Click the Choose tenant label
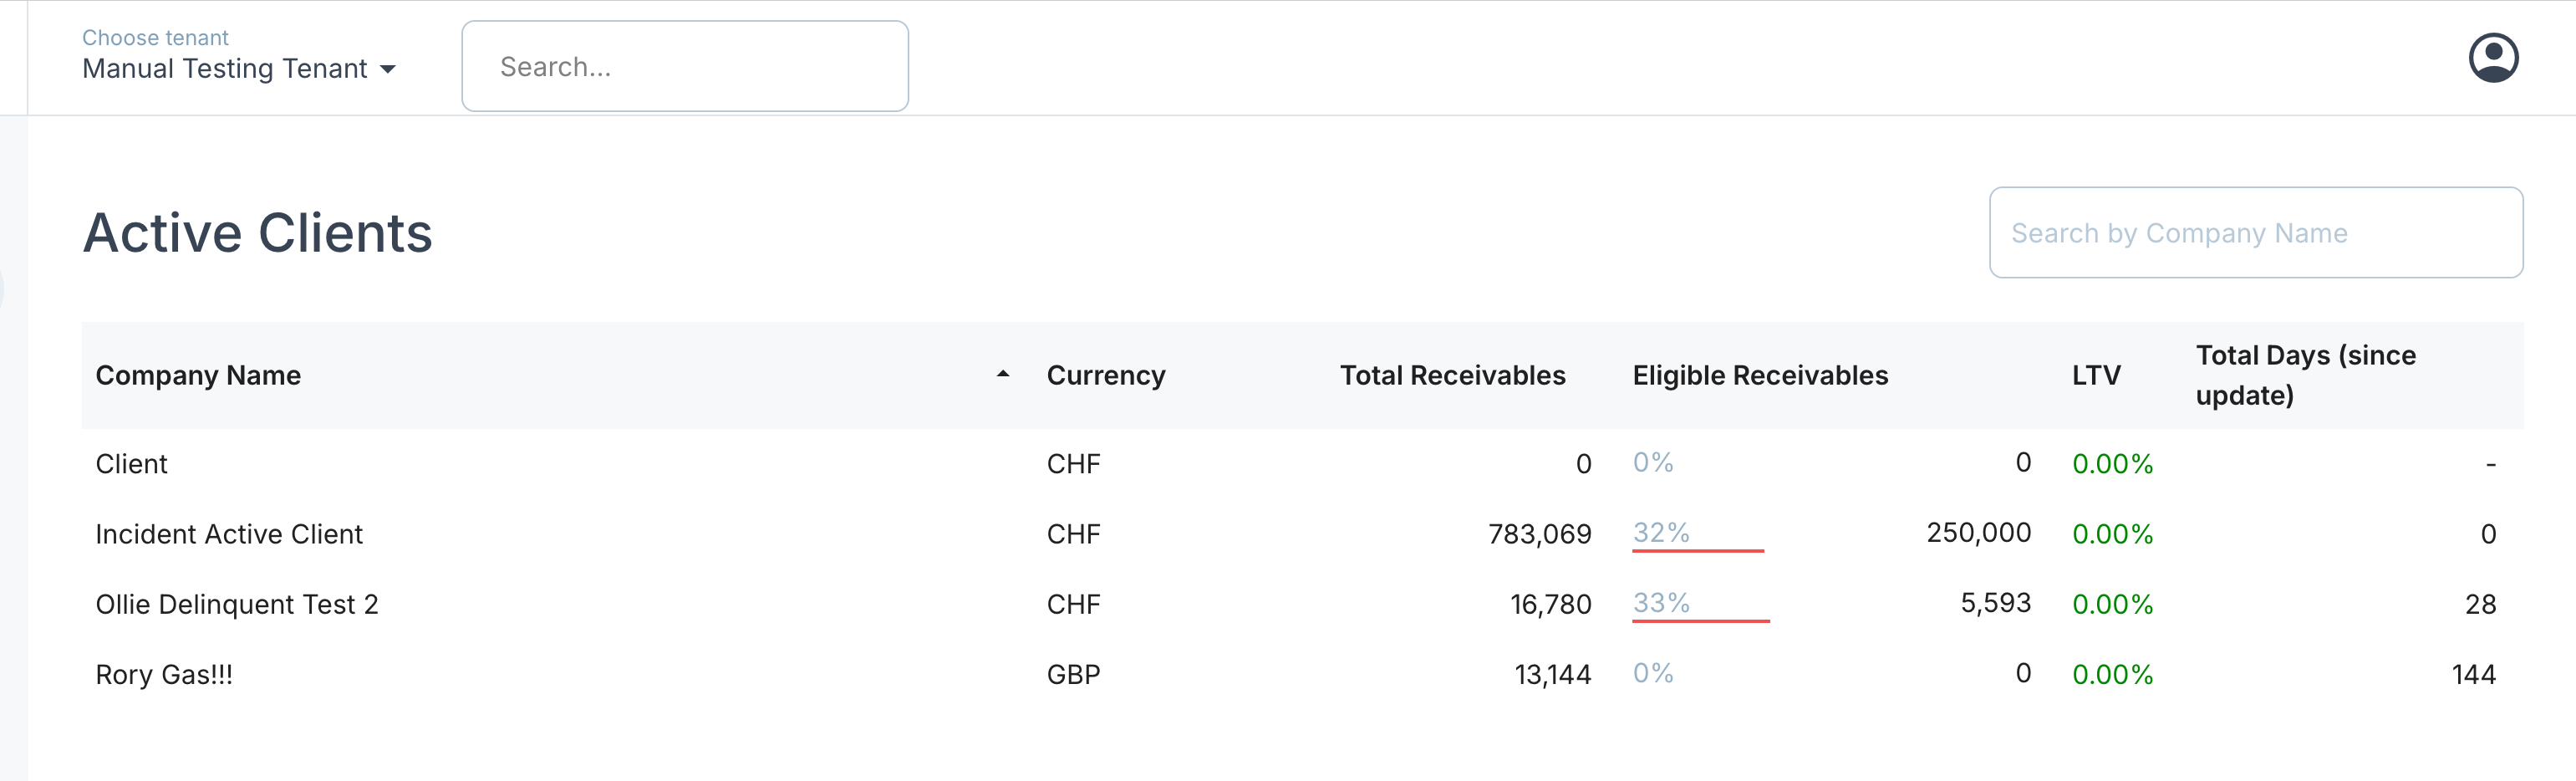The image size is (2576, 781). tap(155, 37)
